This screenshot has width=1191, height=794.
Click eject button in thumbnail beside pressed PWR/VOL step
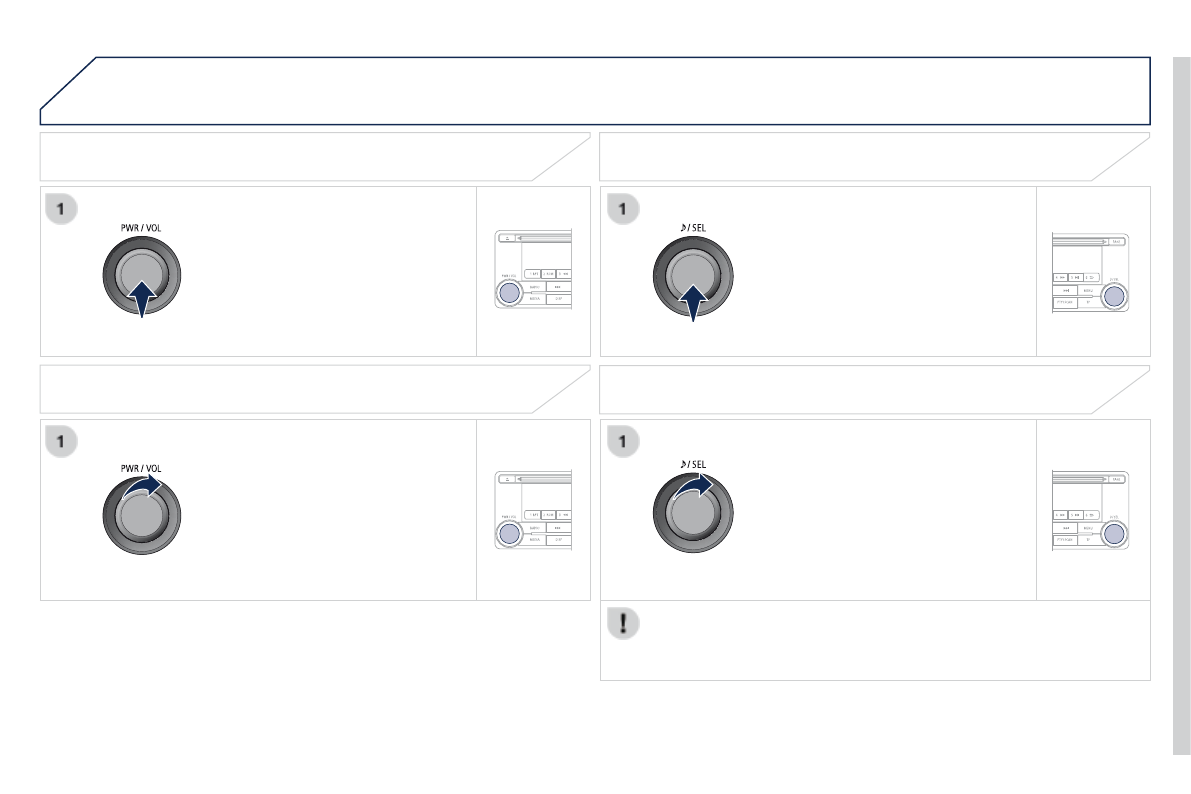506,240
